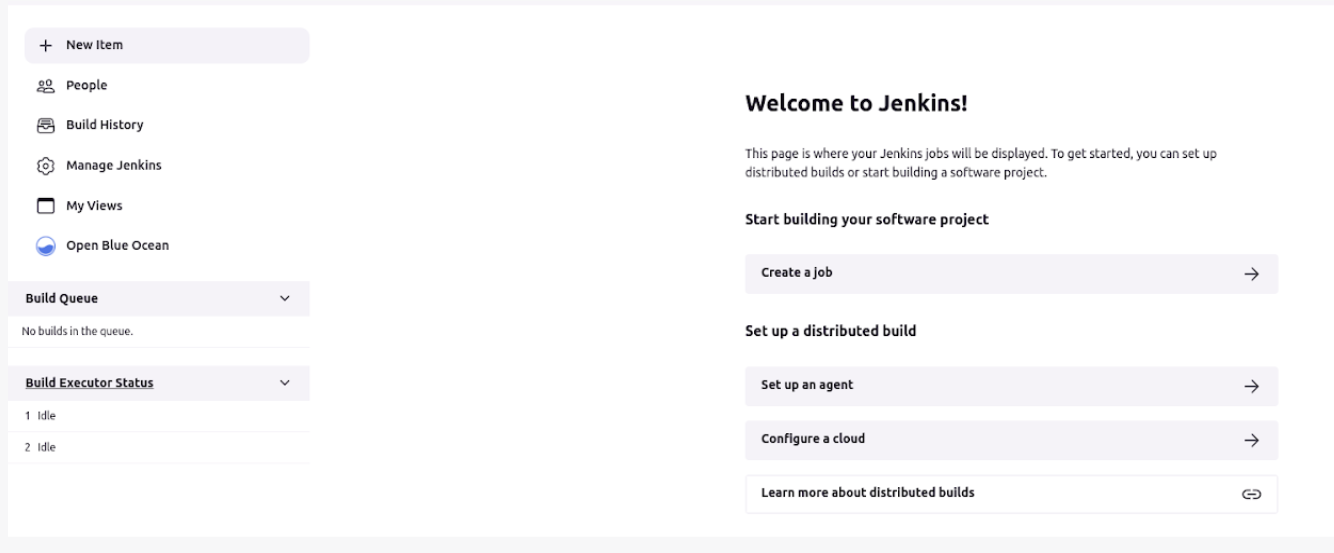The height and width of the screenshot is (553, 1334).
Task: Click the Build History tray icon
Action: tap(45, 126)
